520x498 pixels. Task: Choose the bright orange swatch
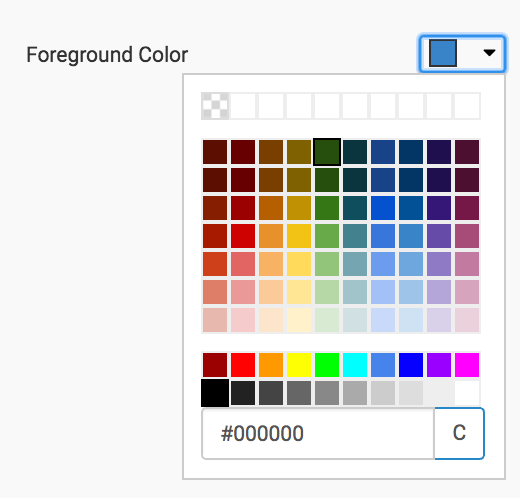pyautogui.click(x=271, y=365)
